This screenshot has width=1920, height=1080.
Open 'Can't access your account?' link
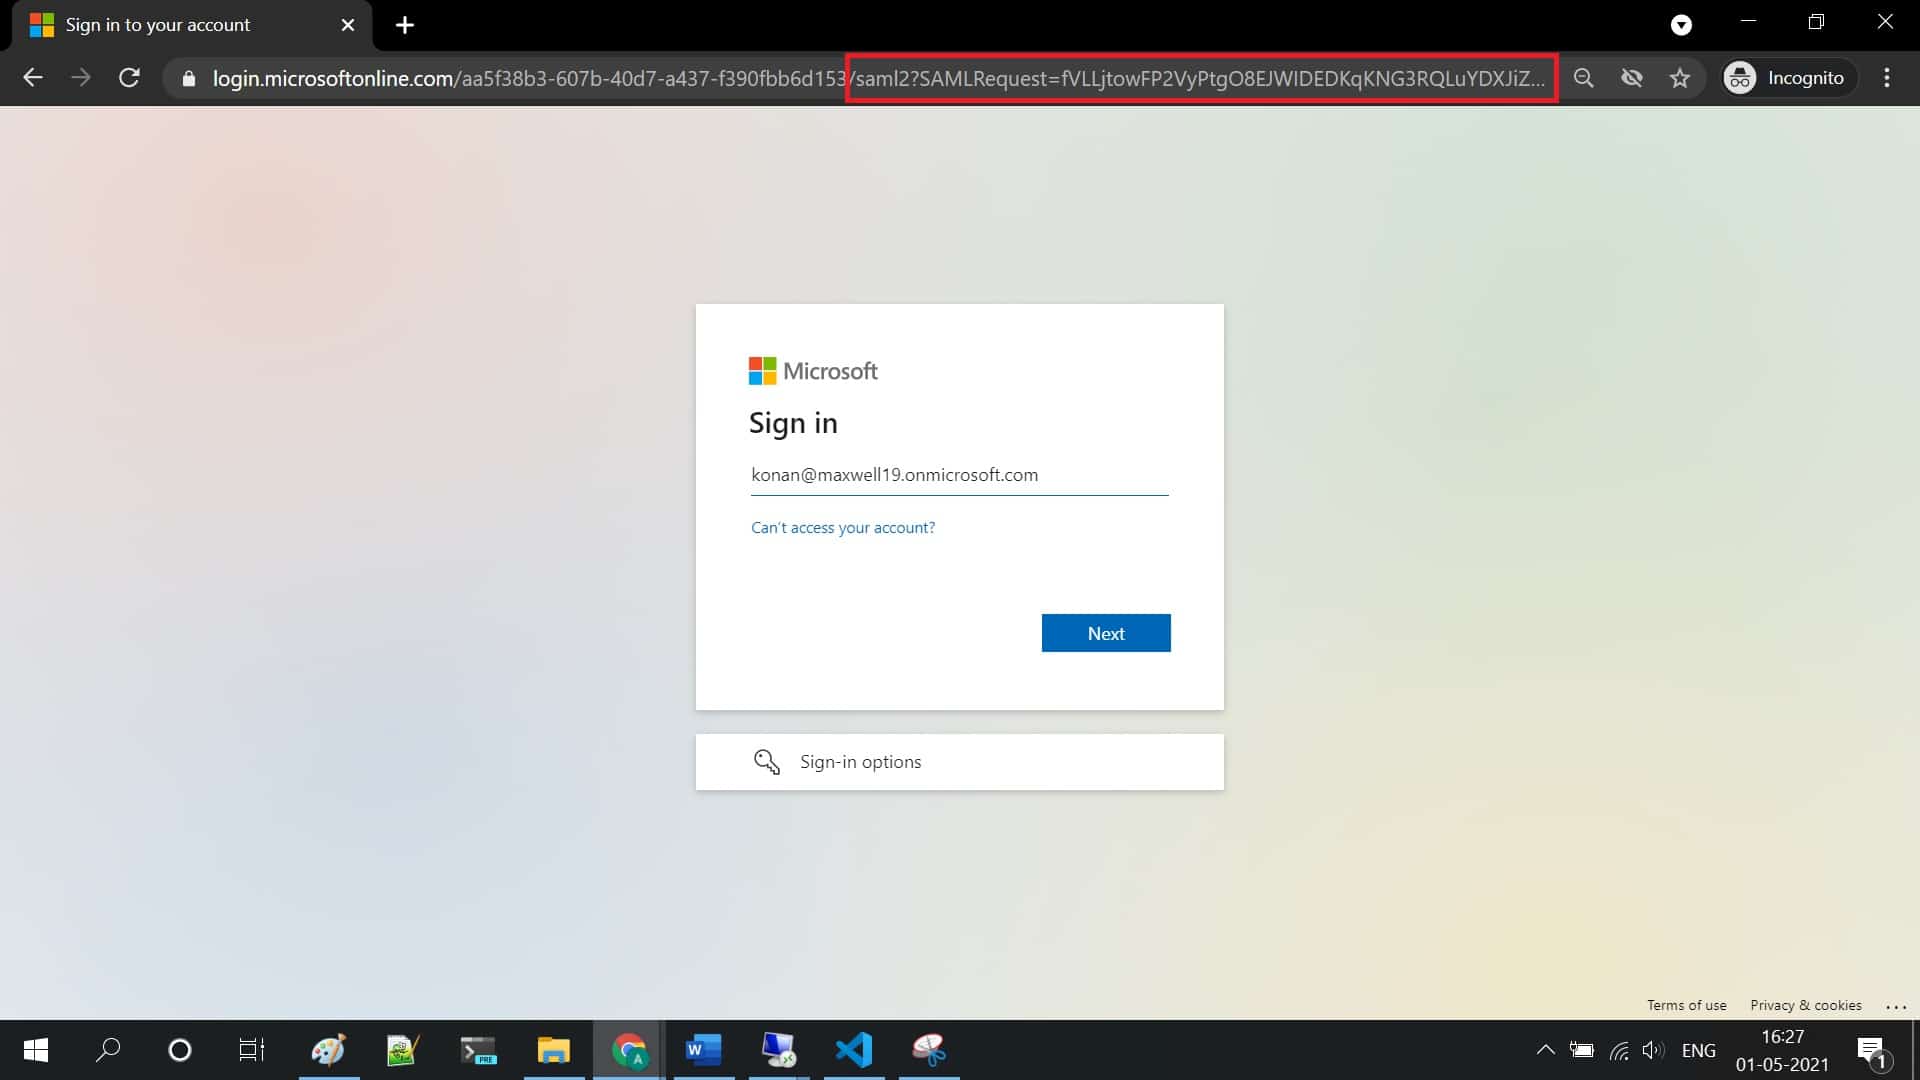click(x=843, y=528)
